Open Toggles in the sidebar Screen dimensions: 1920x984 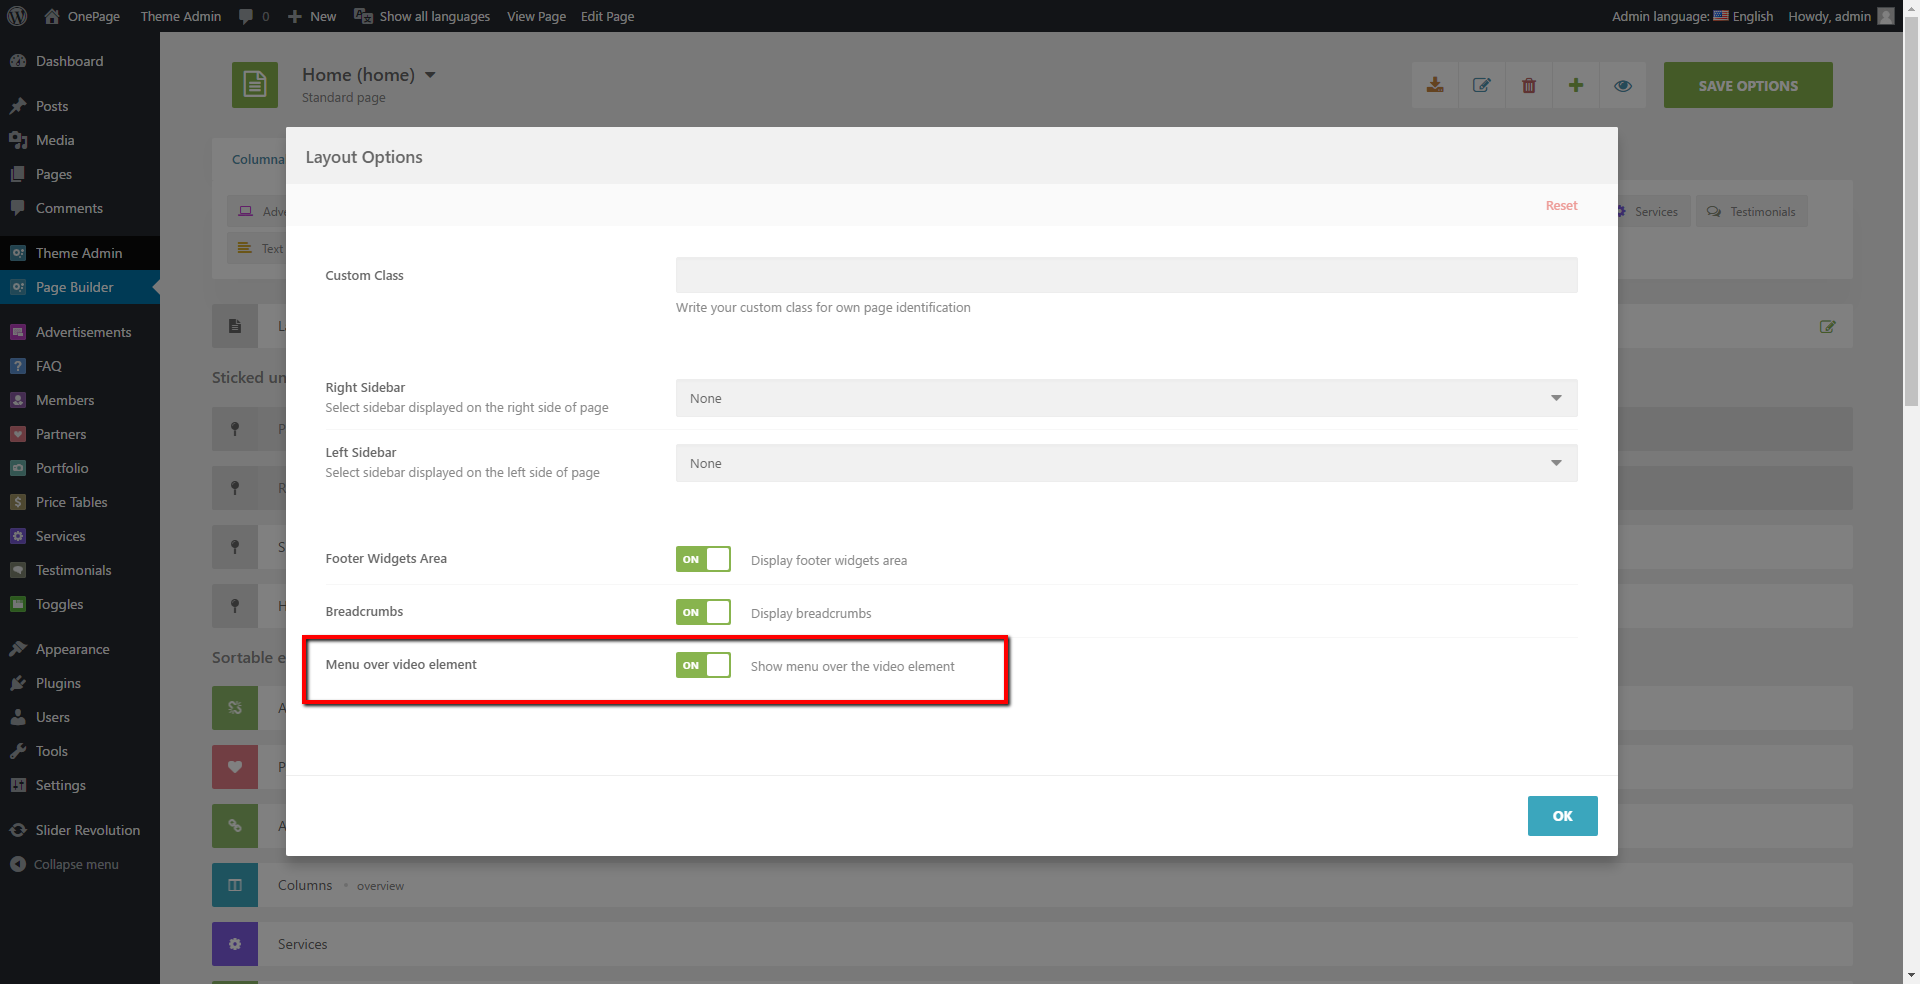[80, 604]
